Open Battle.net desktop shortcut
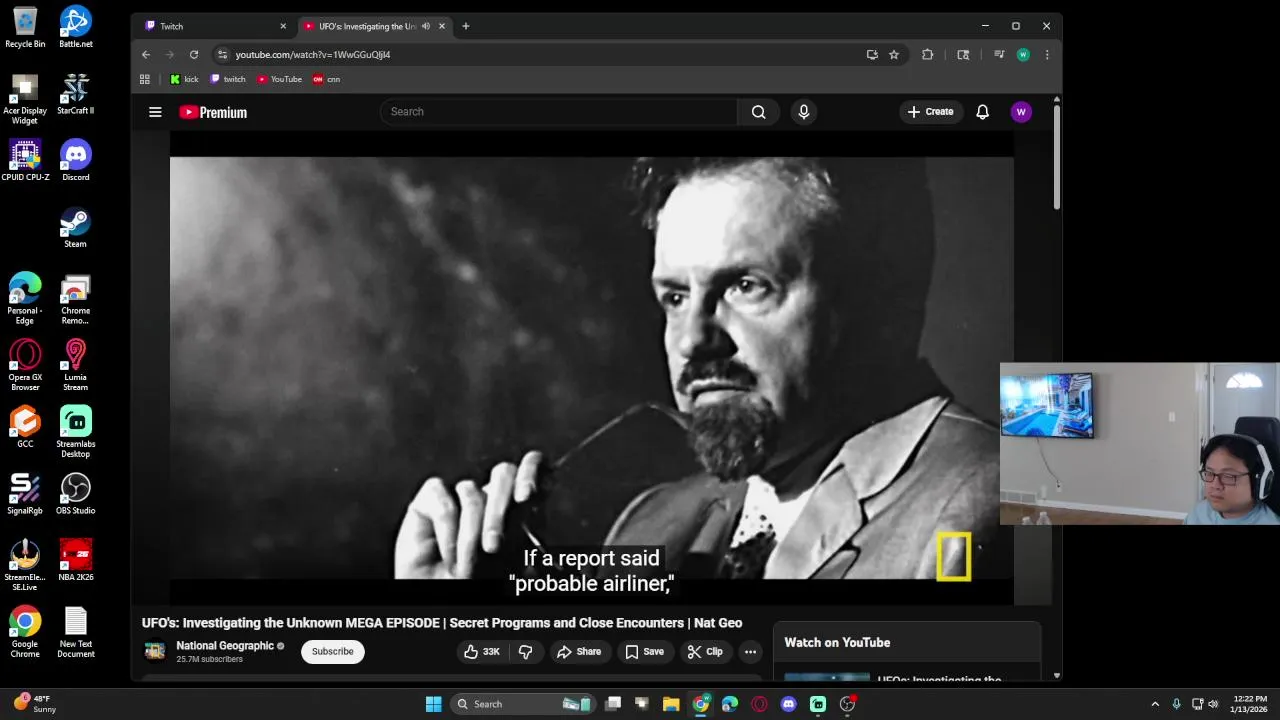The width and height of the screenshot is (1280, 720). tap(76, 28)
